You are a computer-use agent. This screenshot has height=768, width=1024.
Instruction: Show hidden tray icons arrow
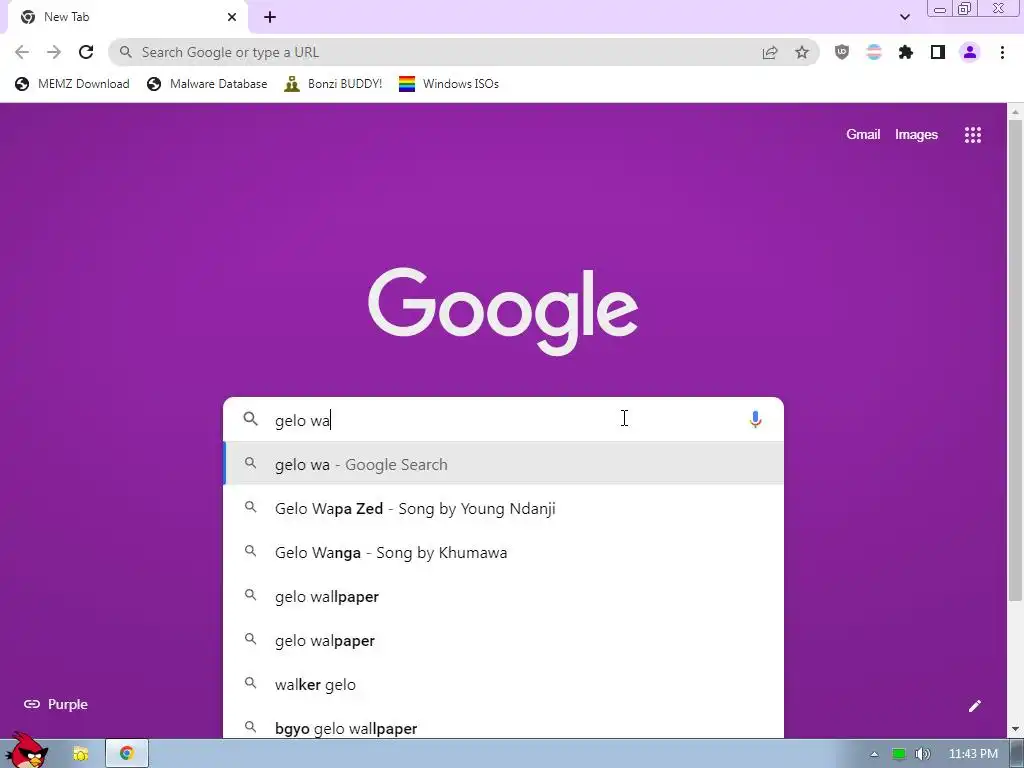(874, 754)
